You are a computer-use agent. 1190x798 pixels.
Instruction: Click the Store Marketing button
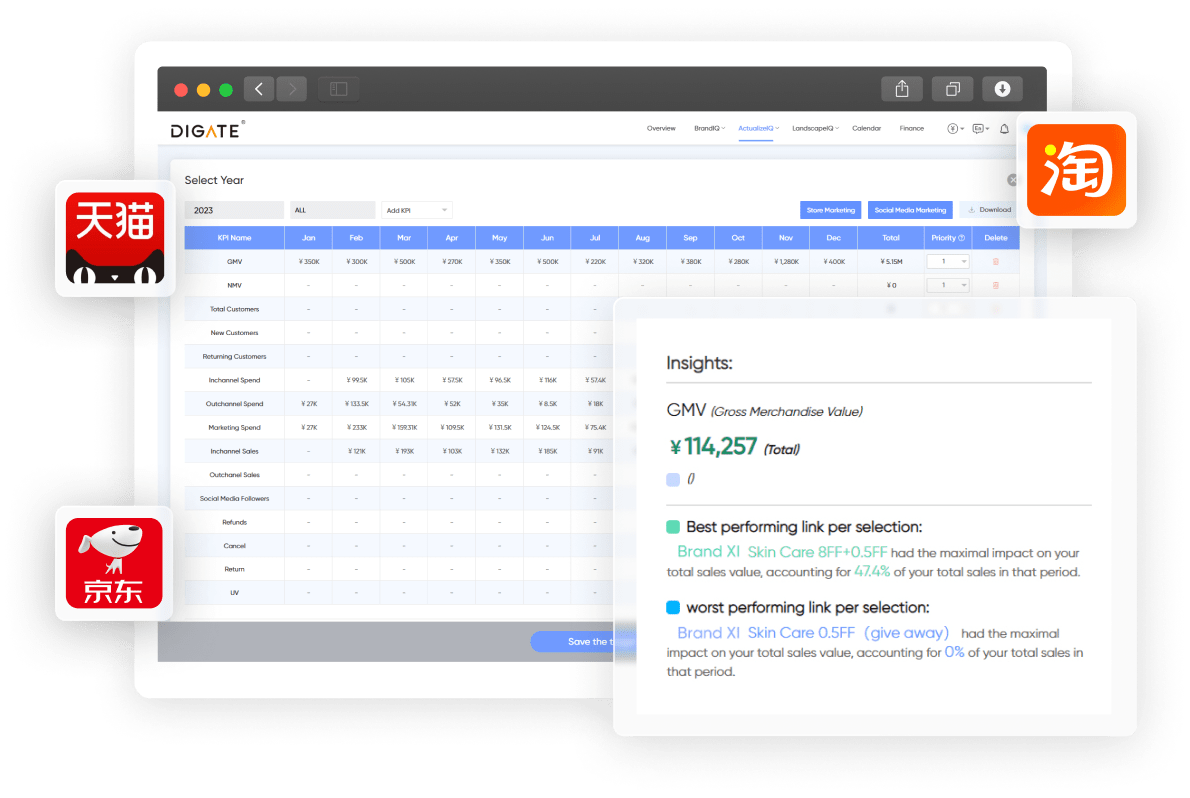[830, 210]
